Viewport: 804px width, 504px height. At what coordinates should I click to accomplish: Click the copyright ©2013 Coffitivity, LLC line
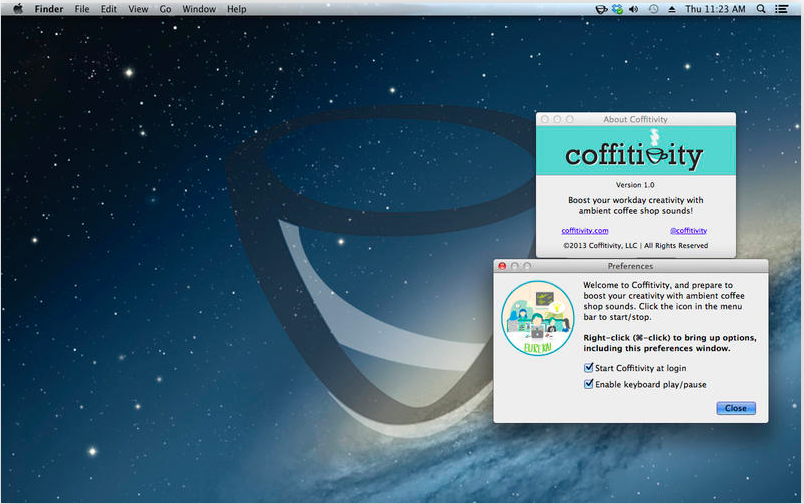point(635,246)
